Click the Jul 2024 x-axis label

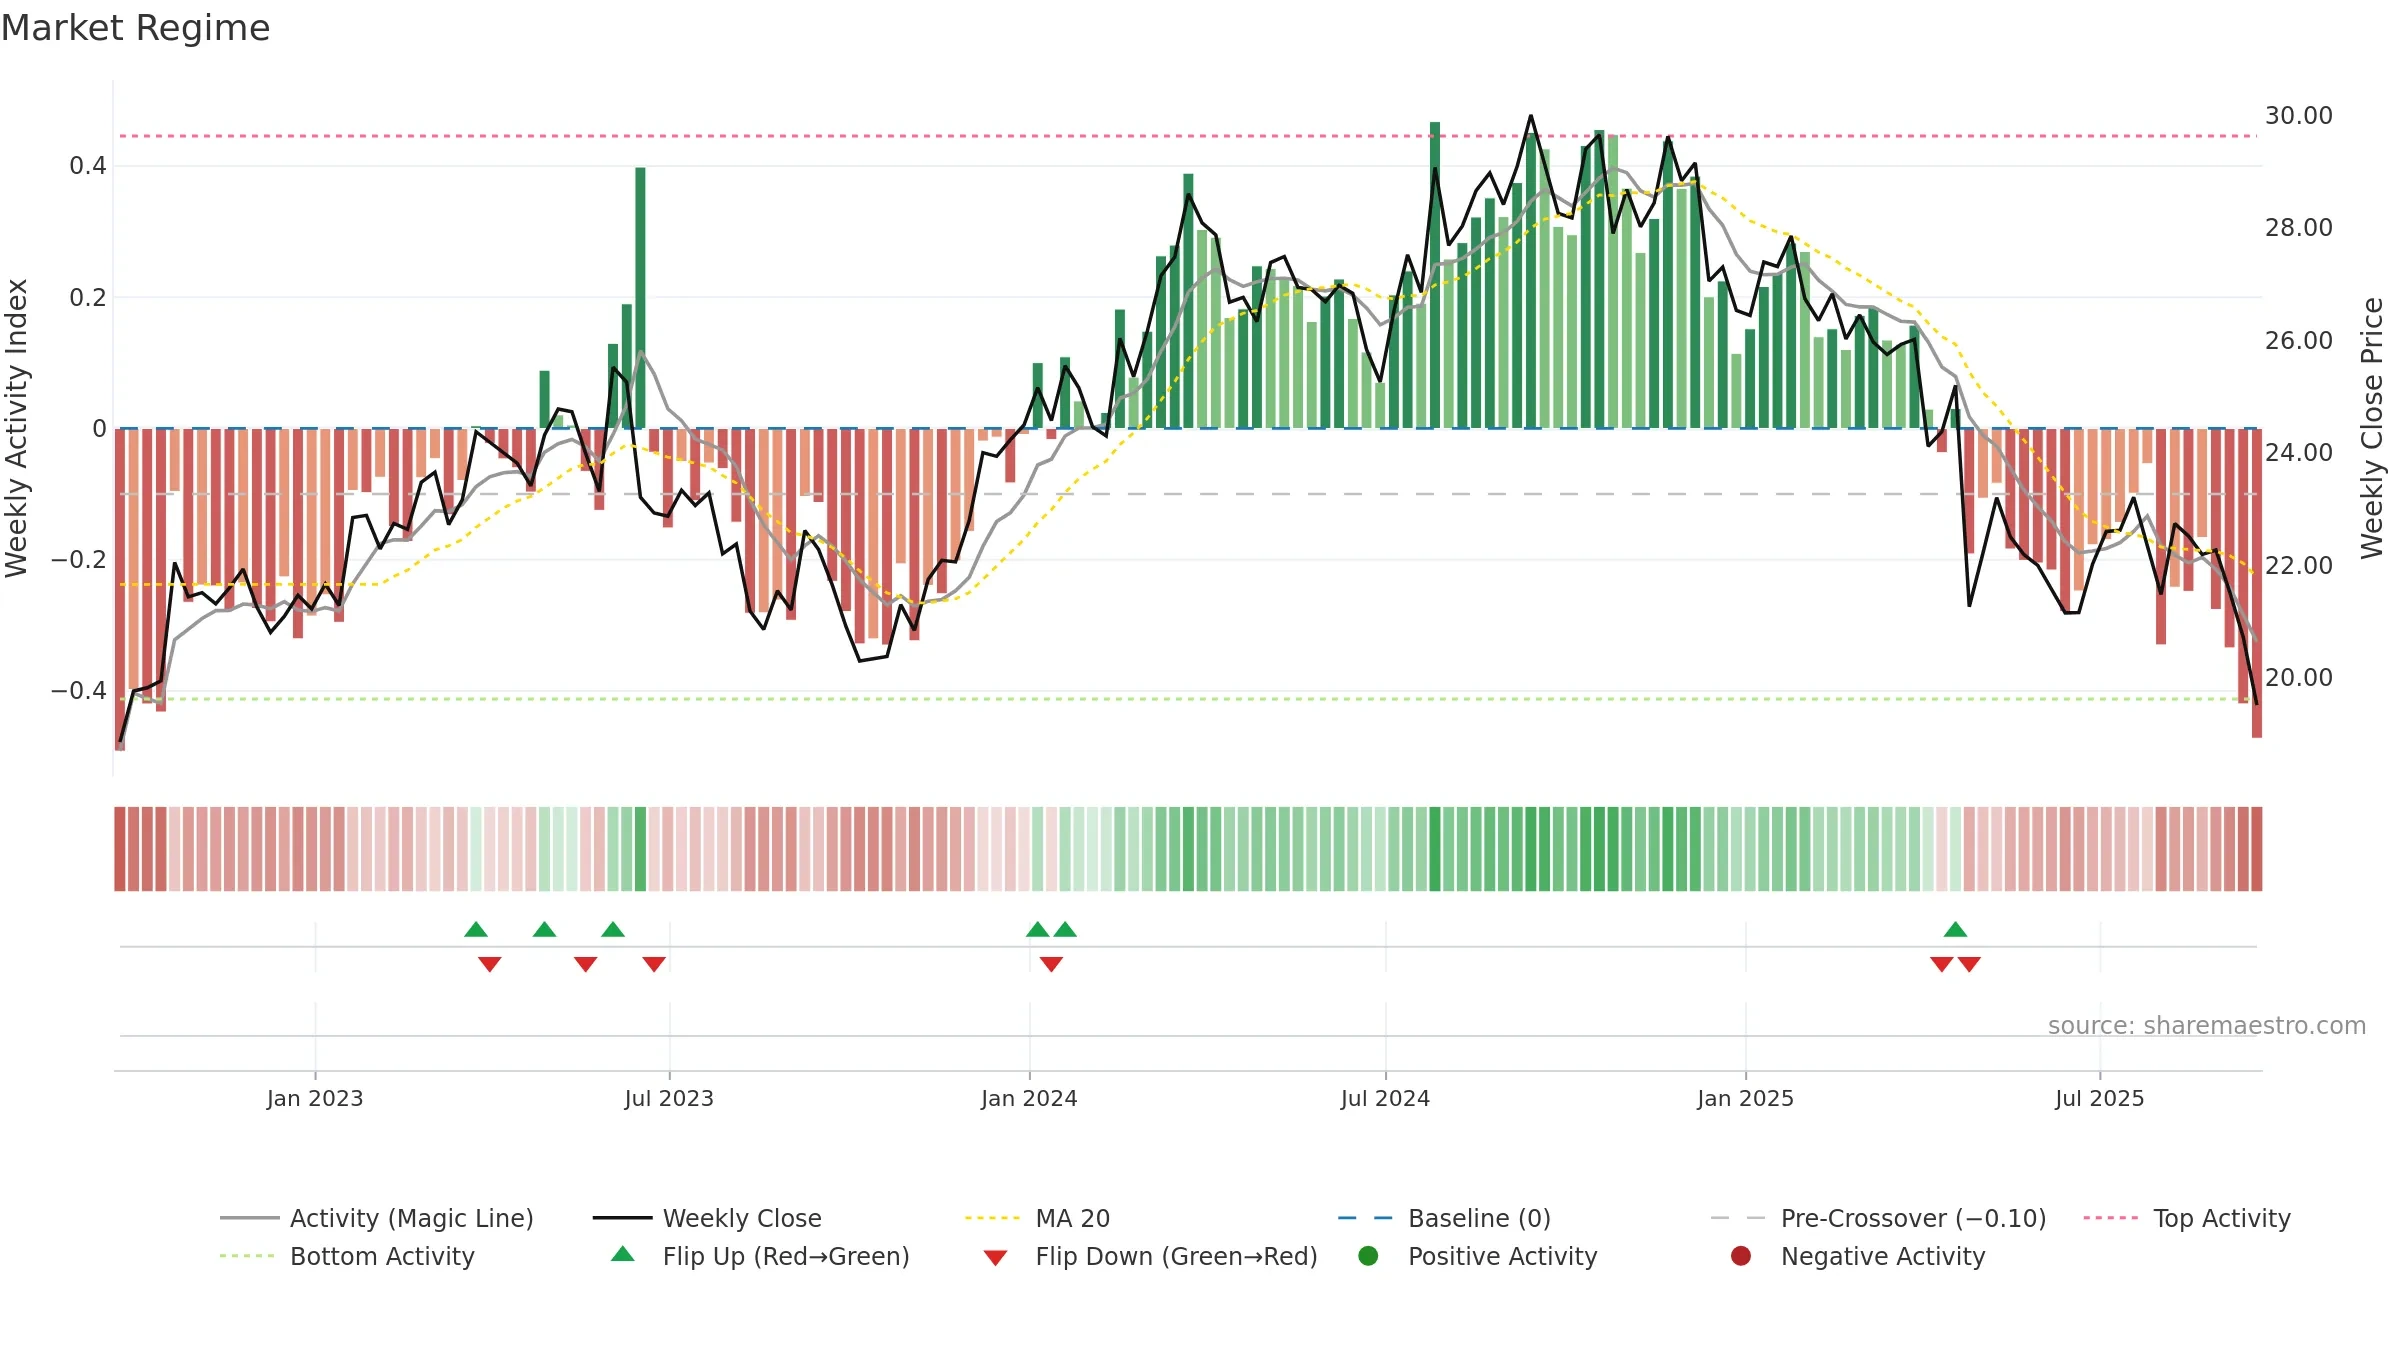1385,1098
